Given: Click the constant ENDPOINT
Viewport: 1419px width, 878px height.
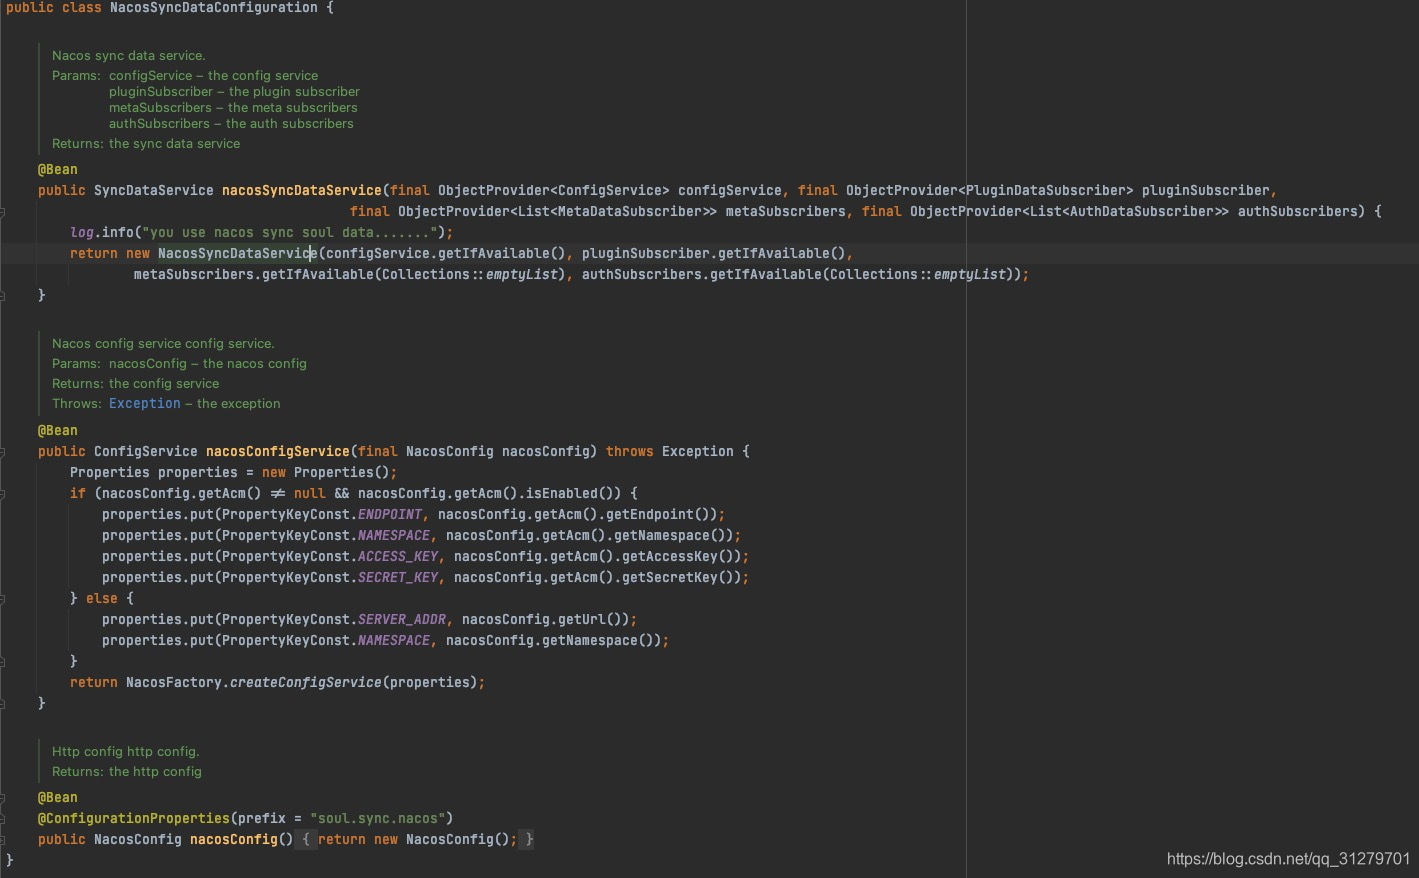Looking at the screenshot, I should pos(390,514).
